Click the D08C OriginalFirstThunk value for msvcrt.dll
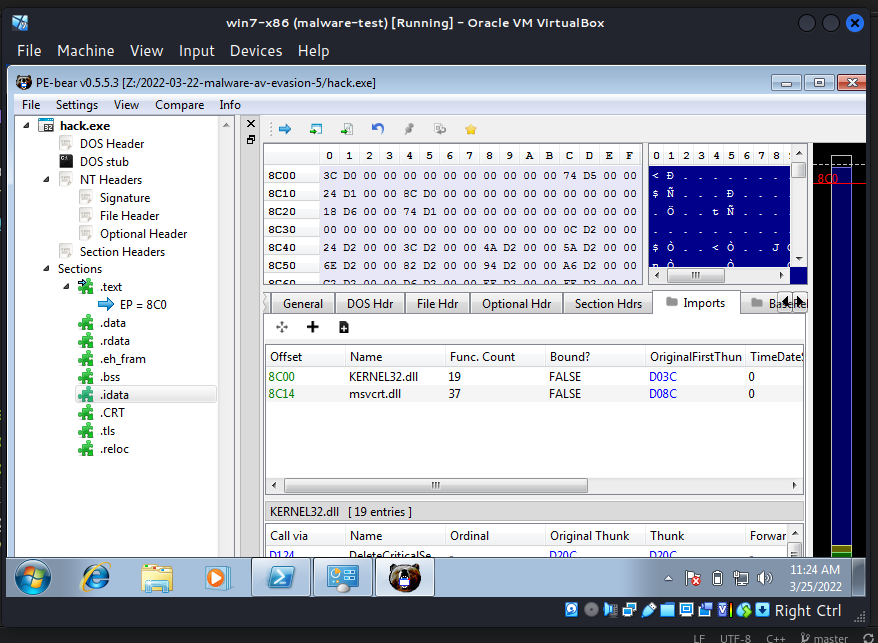This screenshot has height=643, width=878. click(662, 394)
